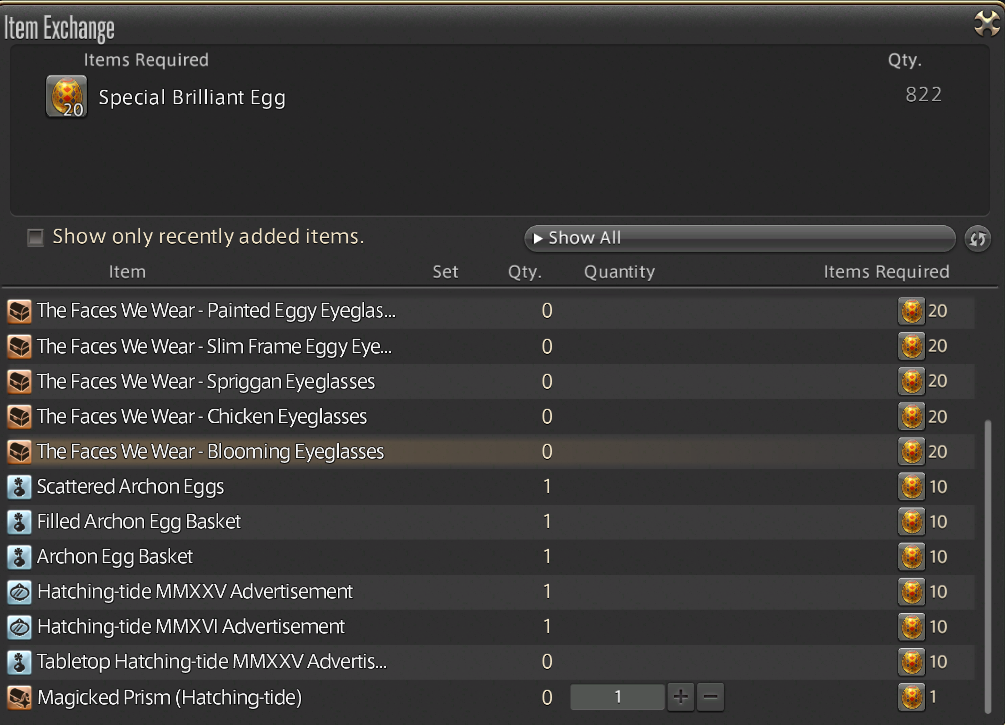Click the Special Brilliant Egg icon at top
The width and height of the screenshot is (1005, 725).
[66, 97]
